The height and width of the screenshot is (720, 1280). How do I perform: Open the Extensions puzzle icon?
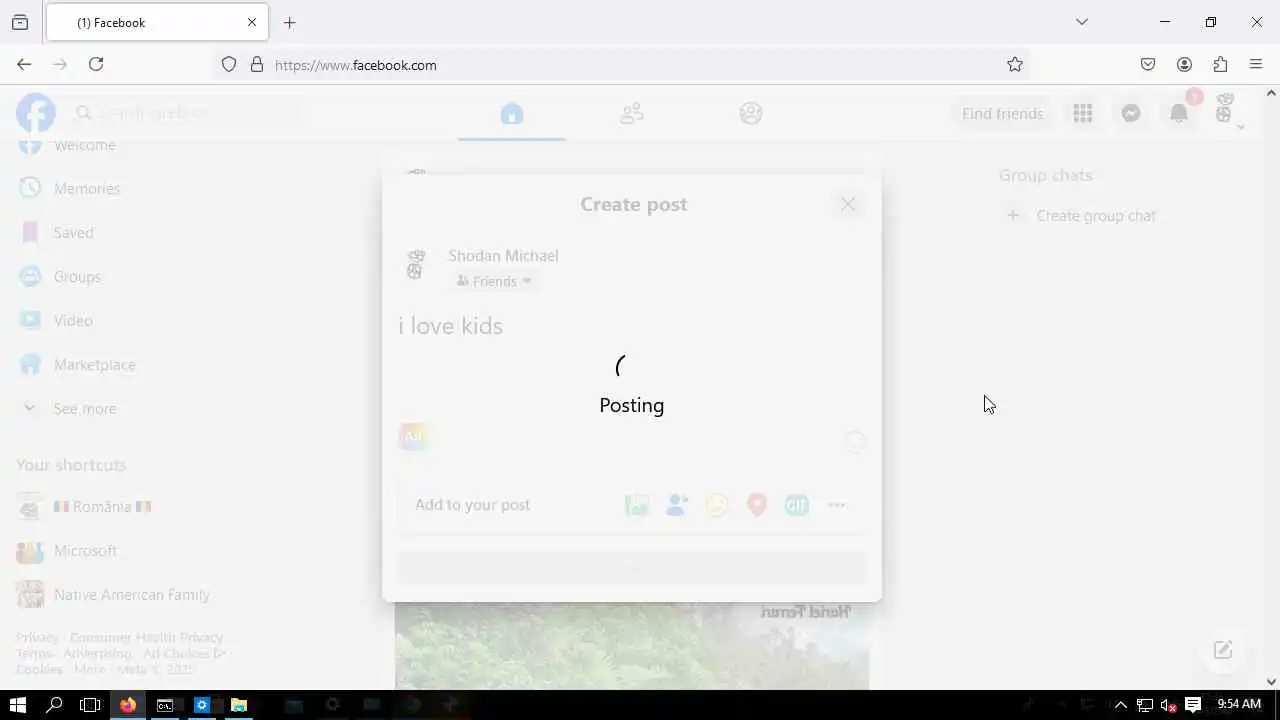click(1220, 65)
